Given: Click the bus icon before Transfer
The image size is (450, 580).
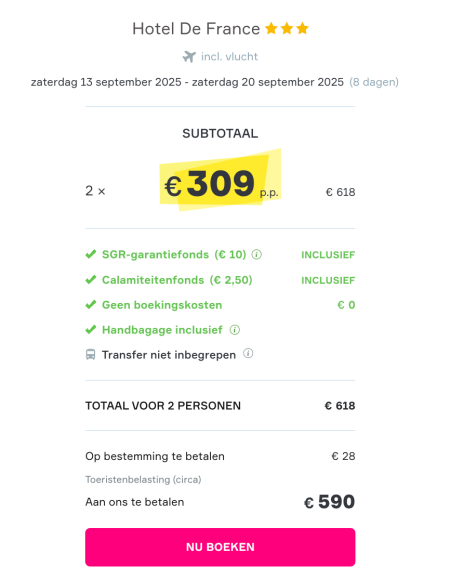Looking at the screenshot, I should pyautogui.click(x=91, y=355).
